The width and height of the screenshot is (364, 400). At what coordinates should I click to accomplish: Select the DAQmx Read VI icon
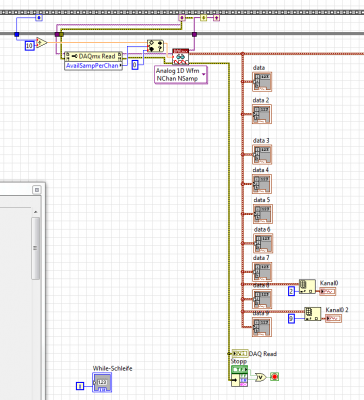coord(181,57)
